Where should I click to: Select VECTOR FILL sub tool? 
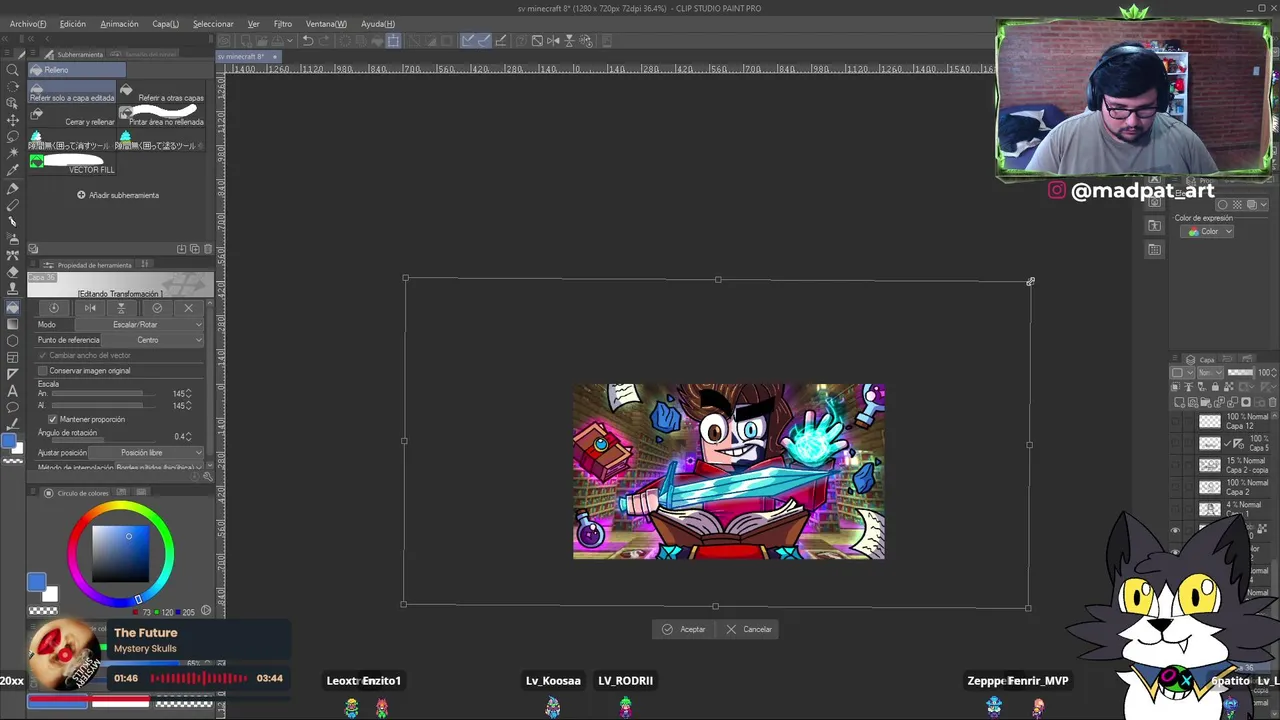(x=72, y=165)
